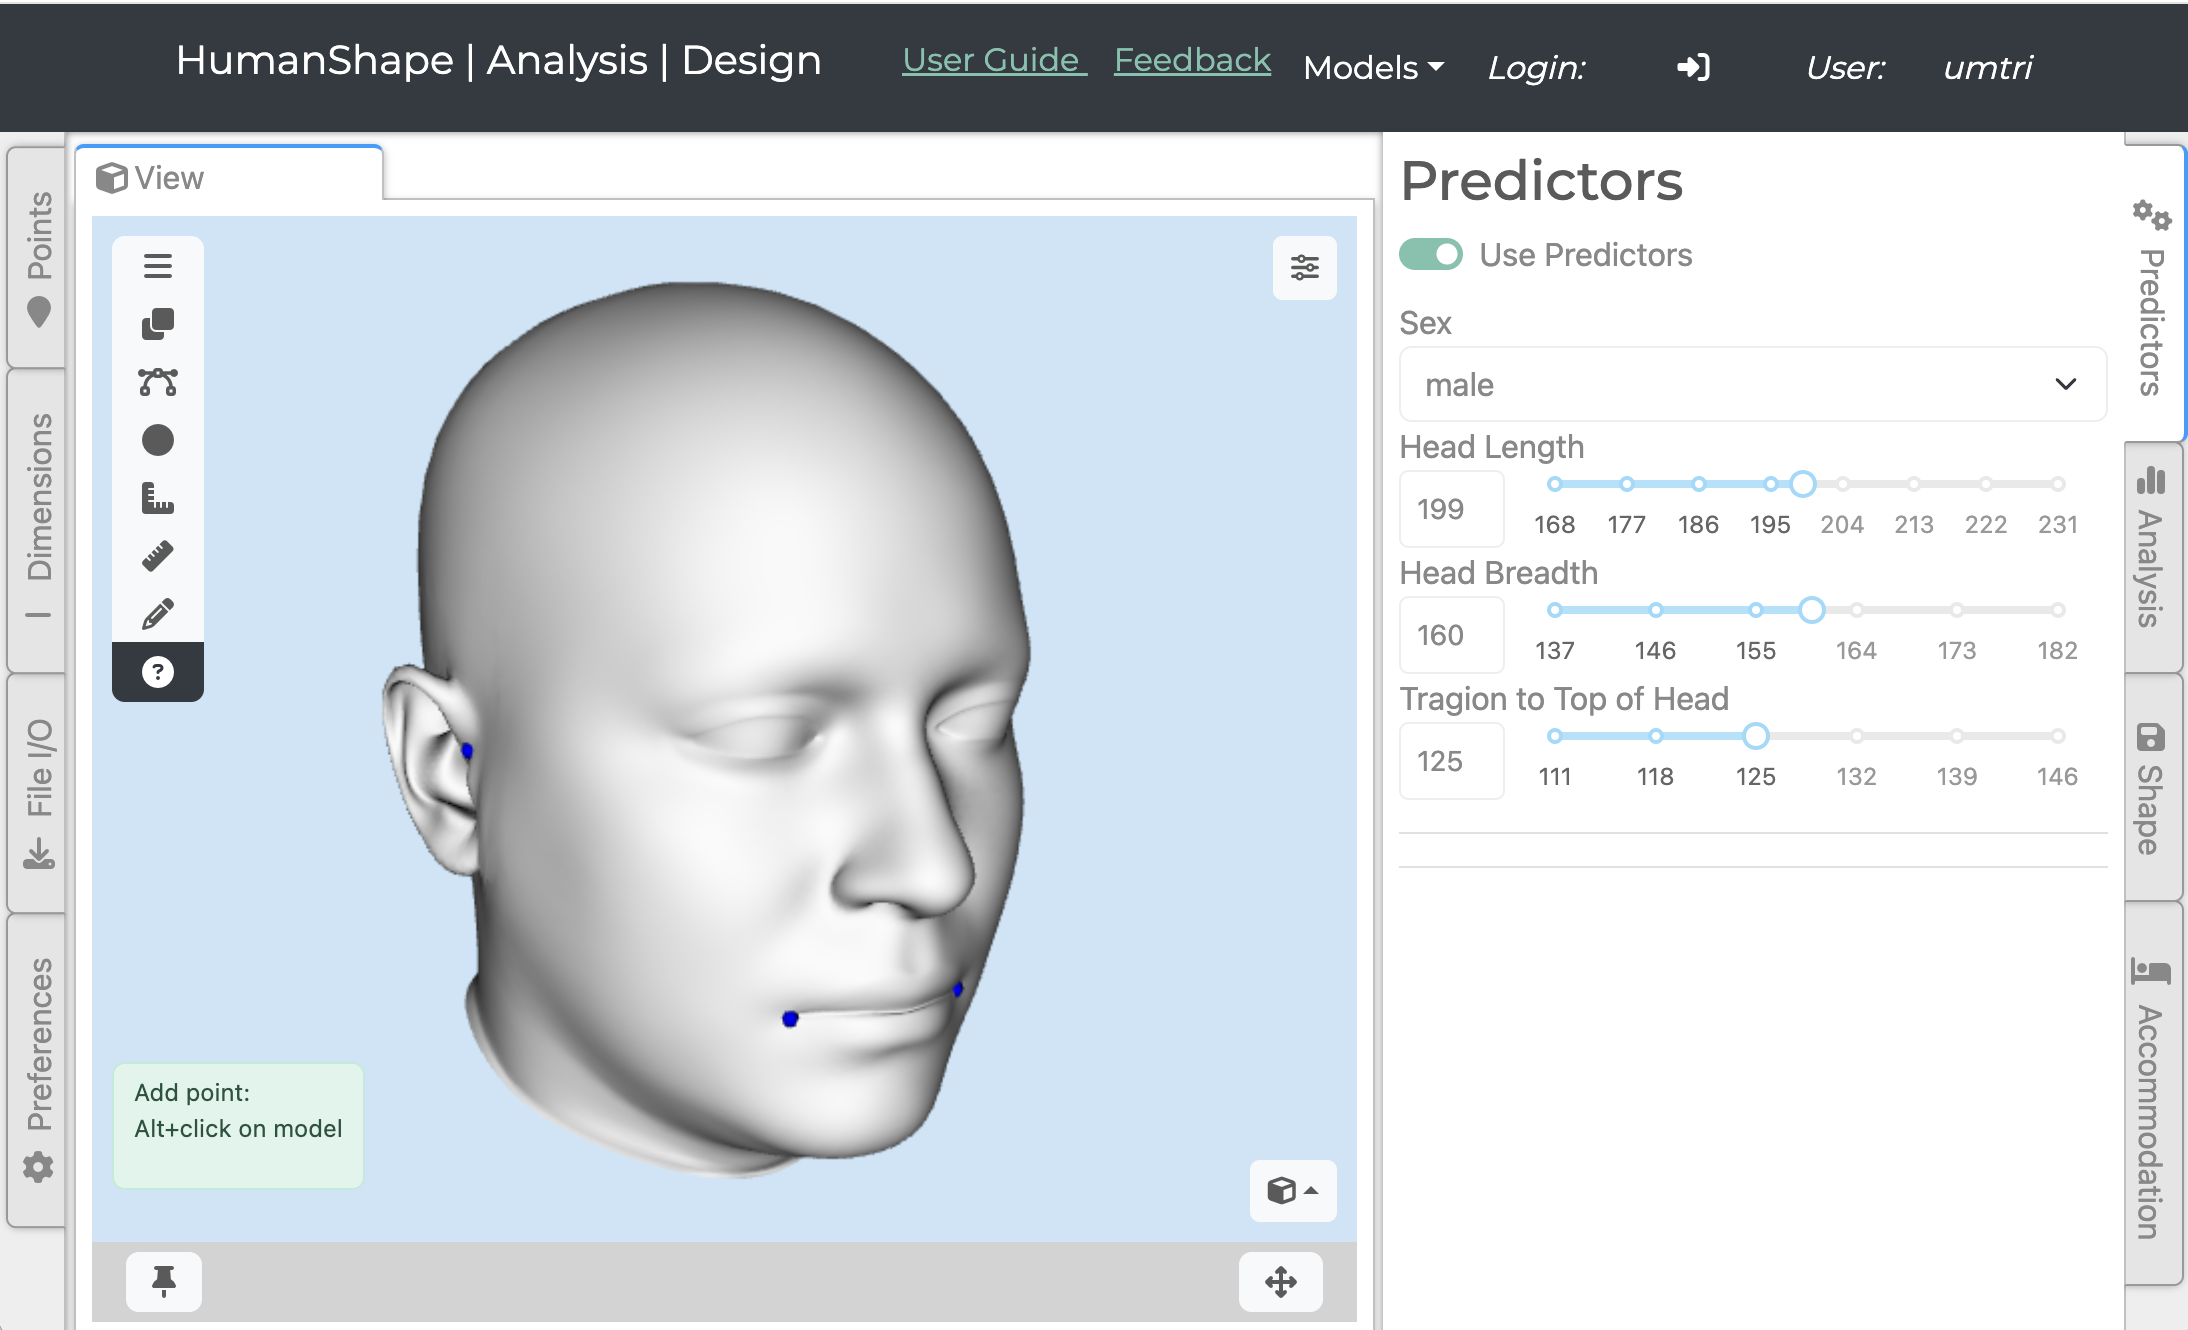Open the viewer settings sliders icon

pyautogui.click(x=1304, y=267)
